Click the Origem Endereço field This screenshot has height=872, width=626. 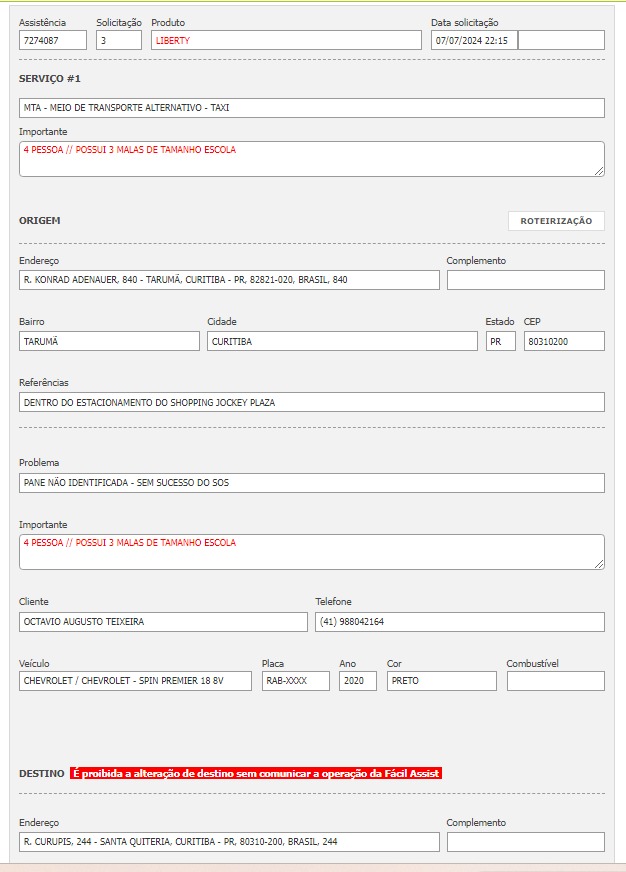[229, 280]
